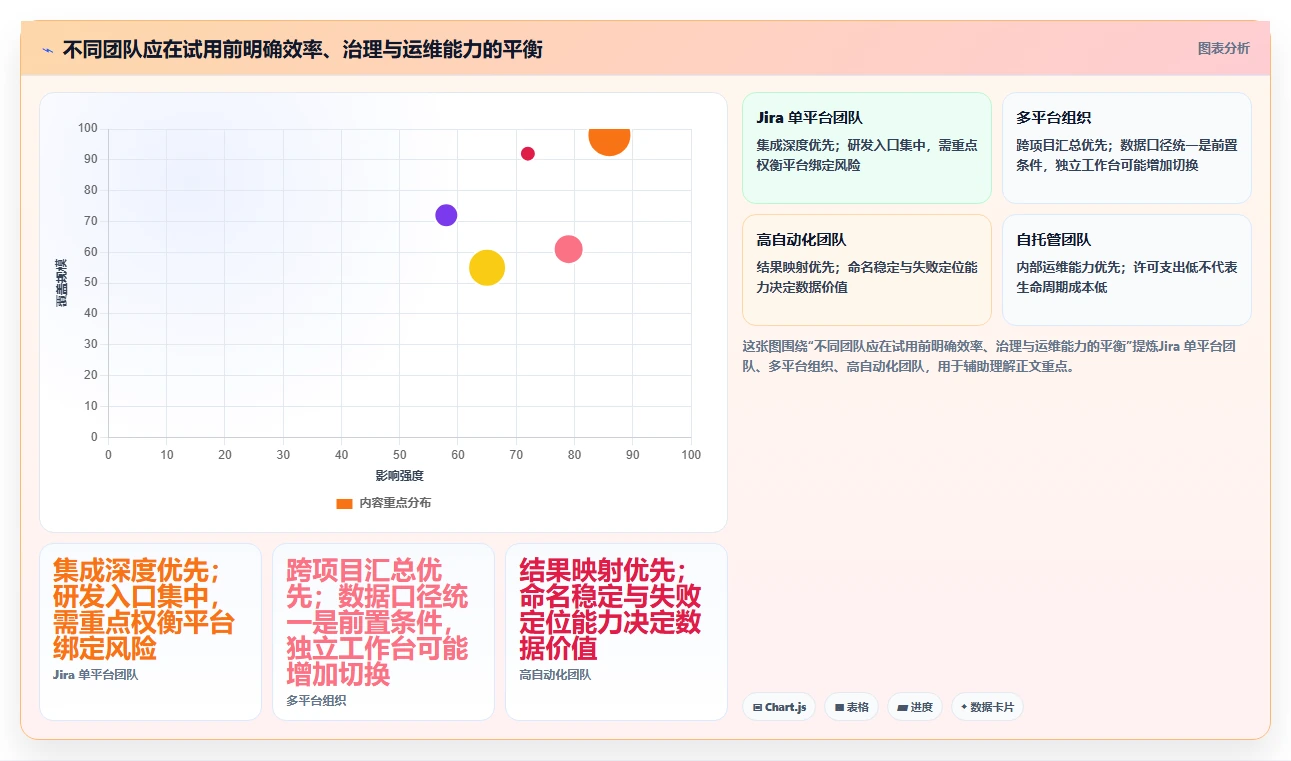Viewport: 1291px width, 761px height.
Task: Open the 自托管团队 card
Action: [x=1126, y=270]
